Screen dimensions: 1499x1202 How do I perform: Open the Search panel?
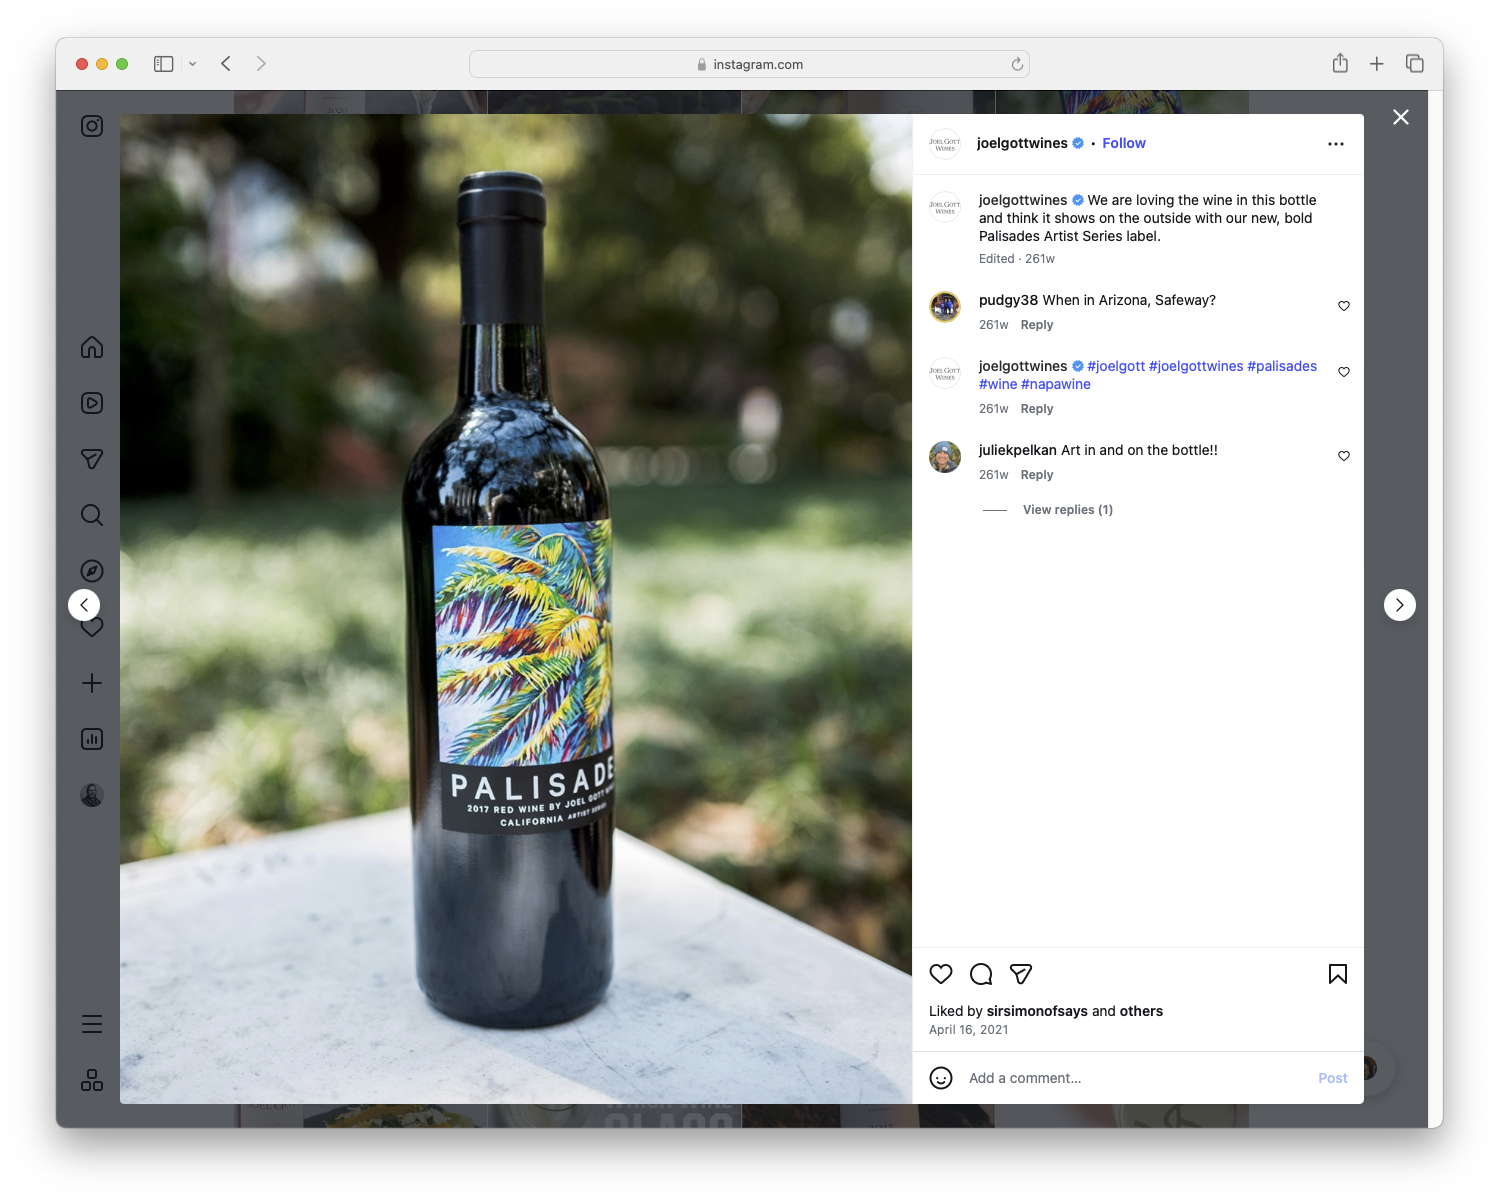(91, 514)
